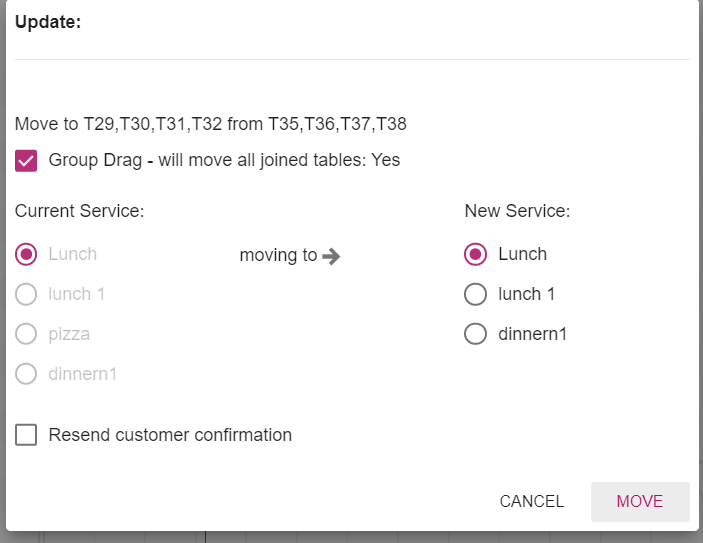Screen dimensions: 703x543
Task: Enable Resend customer confirmation checkbox
Action: 27,435
